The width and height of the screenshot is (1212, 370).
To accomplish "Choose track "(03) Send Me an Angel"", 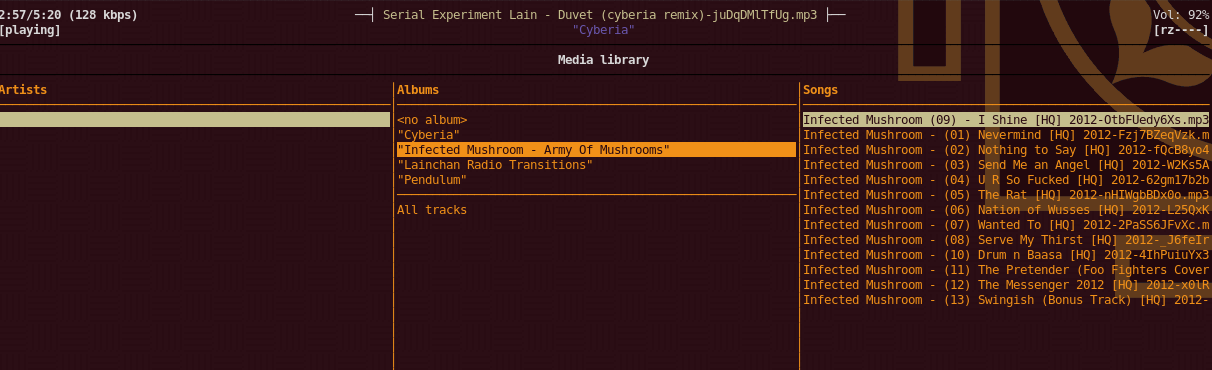I will (1006, 165).
